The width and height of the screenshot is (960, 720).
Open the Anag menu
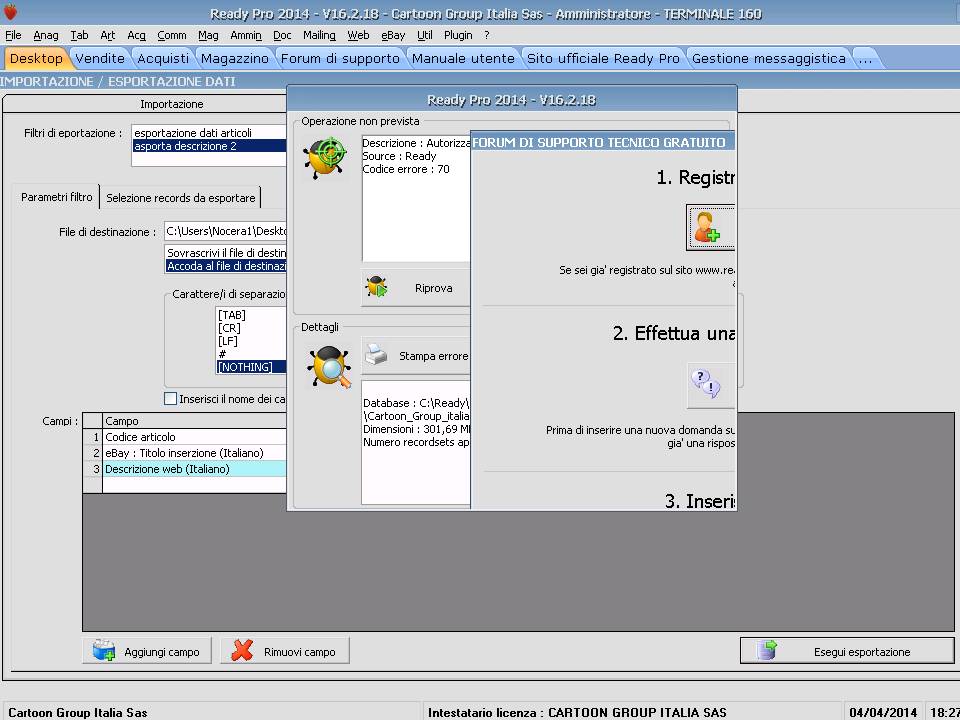(46, 36)
